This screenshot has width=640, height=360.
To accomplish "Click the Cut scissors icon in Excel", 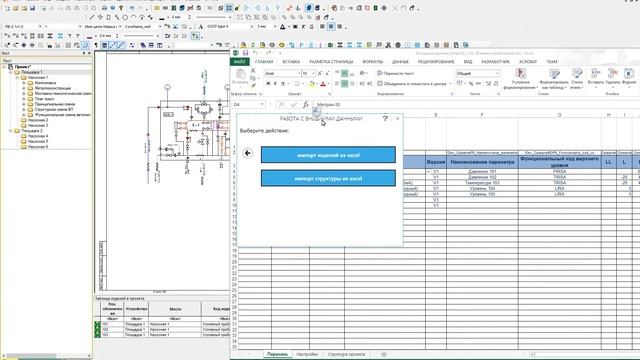I will (253, 70).
